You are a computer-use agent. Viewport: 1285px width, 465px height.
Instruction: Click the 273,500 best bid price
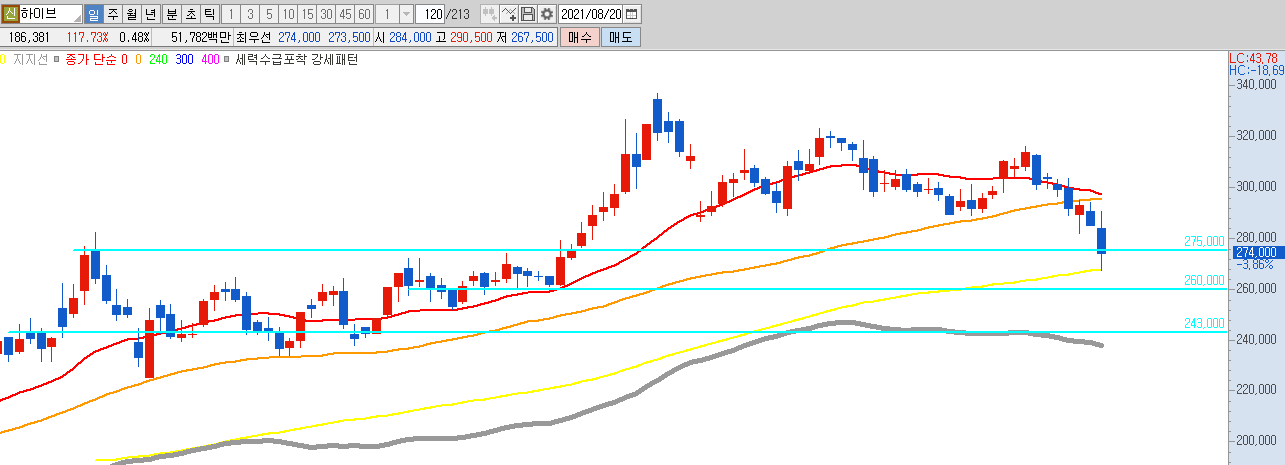349,37
